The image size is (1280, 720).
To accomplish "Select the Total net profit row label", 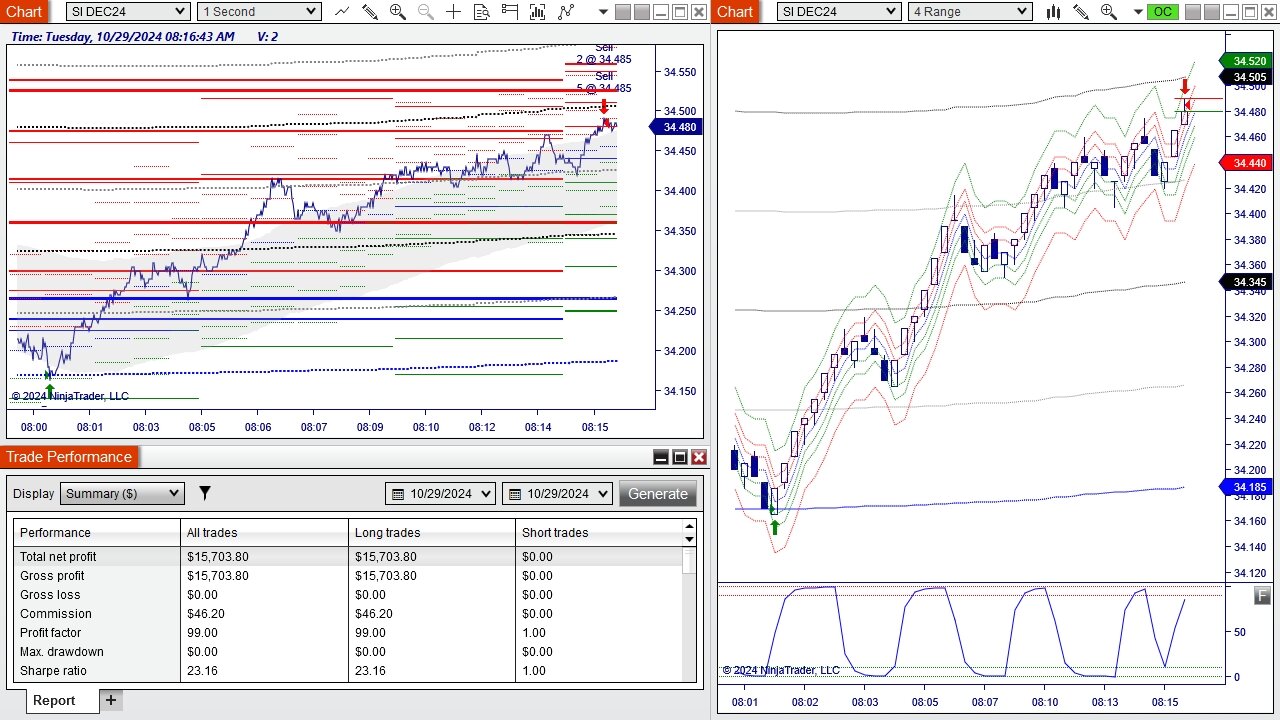I will (58, 557).
